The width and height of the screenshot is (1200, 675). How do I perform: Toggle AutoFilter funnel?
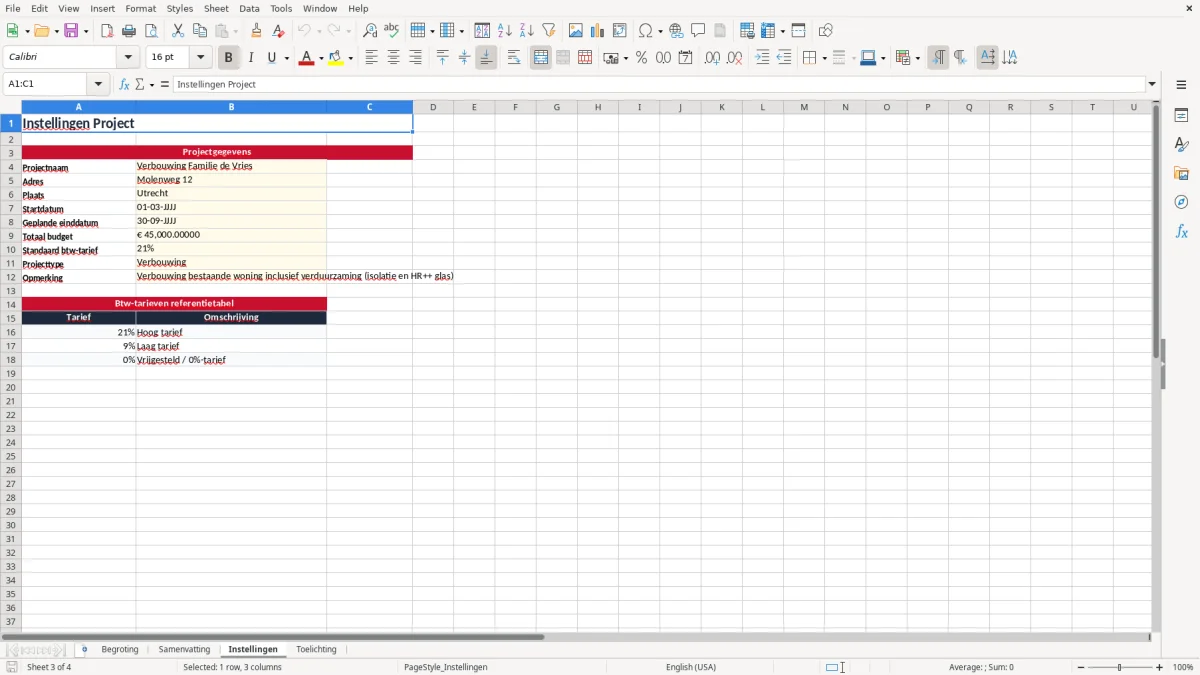point(549,31)
